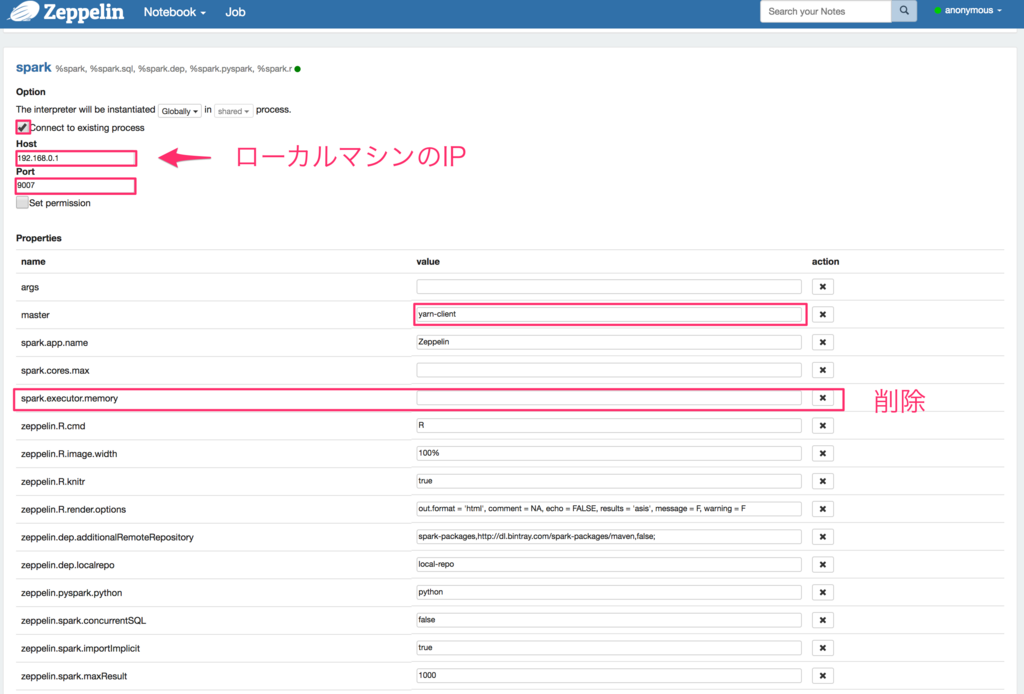The height and width of the screenshot is (694, 1024).
Task: Edit the zeppelin.dep.localrepo value field
Action: [609, 565]
